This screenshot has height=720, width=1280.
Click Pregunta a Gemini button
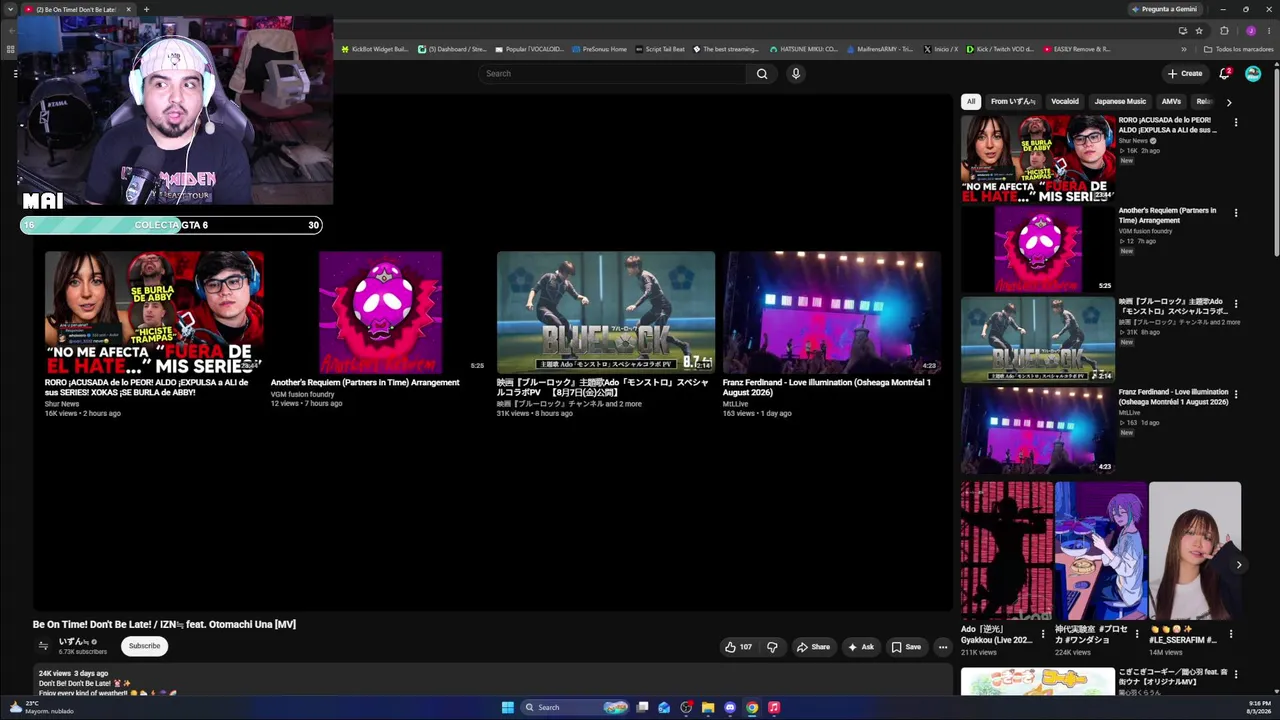(x=1164, y=9)
